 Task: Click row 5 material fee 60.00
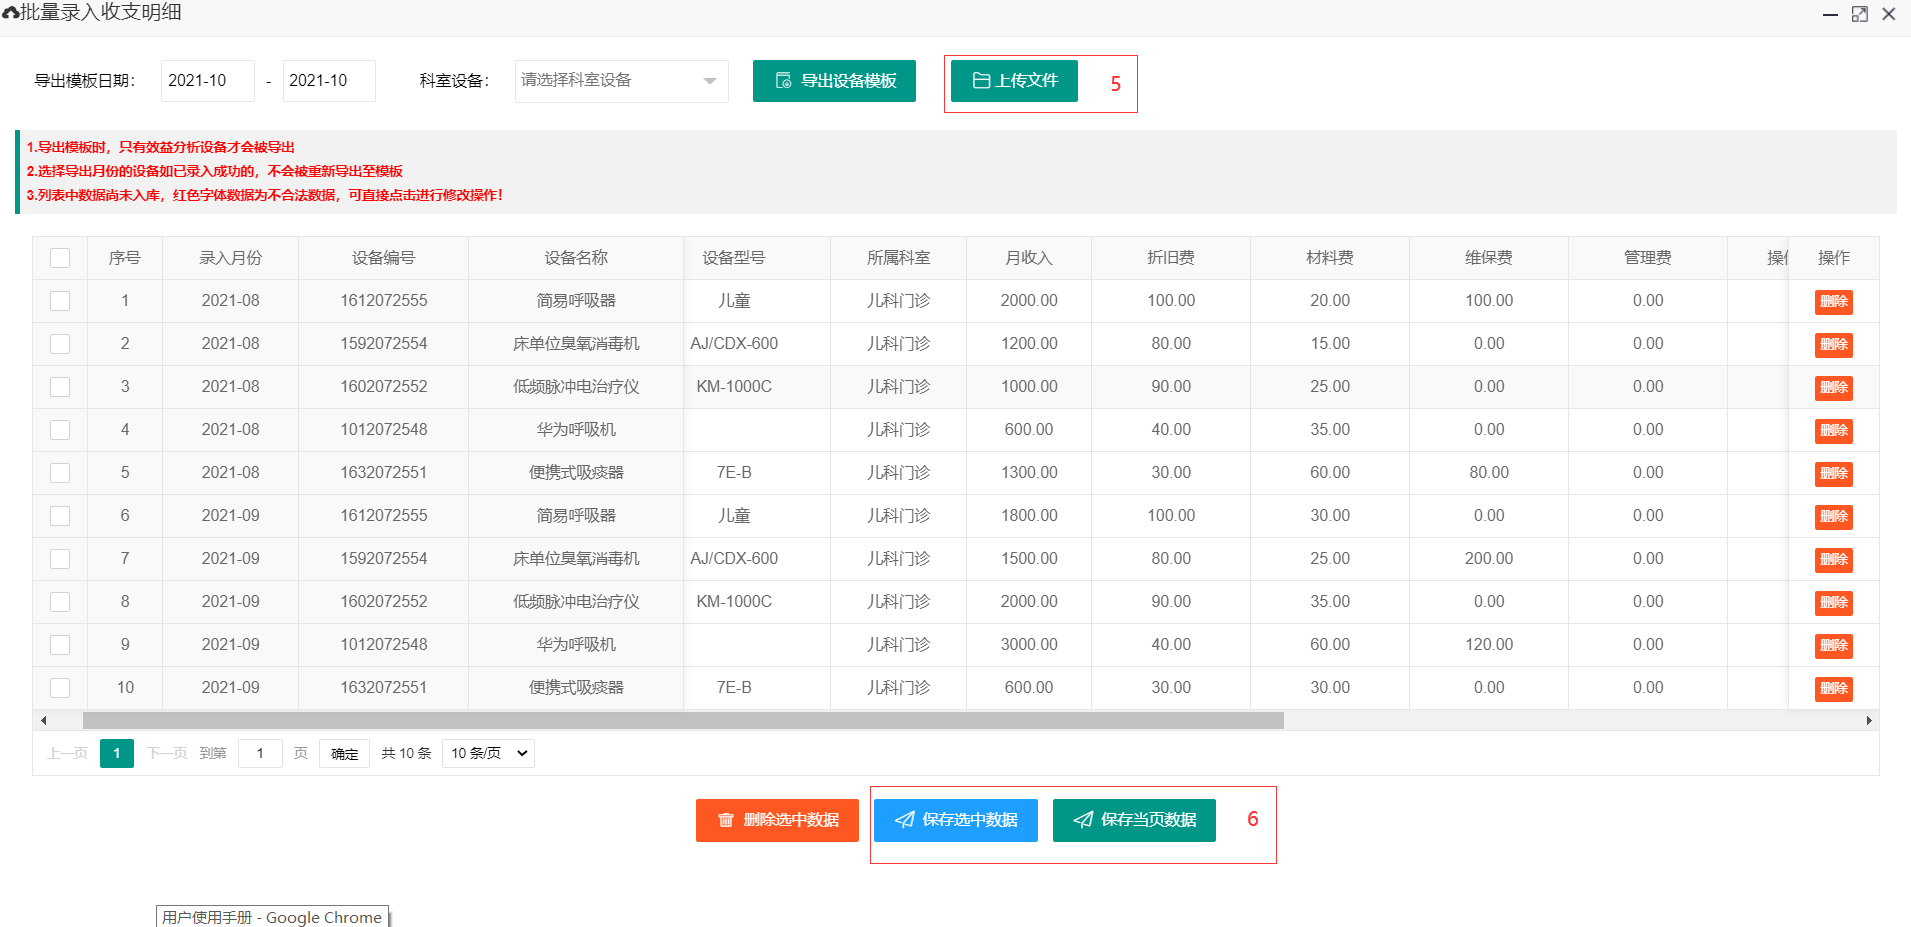pyautogui.click(x=1330, y=473)
